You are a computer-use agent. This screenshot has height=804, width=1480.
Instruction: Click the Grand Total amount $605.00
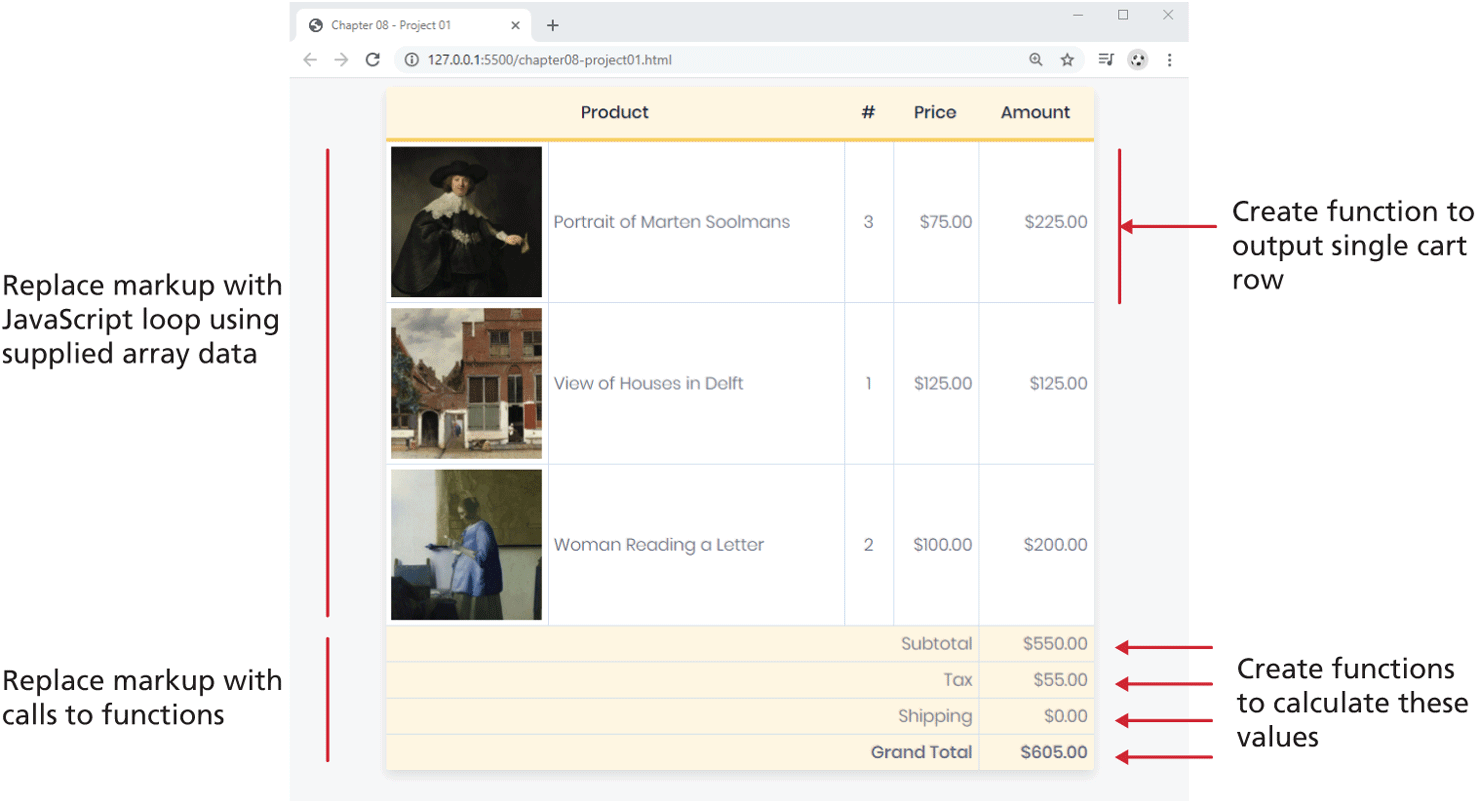(x=1053, y=753)
